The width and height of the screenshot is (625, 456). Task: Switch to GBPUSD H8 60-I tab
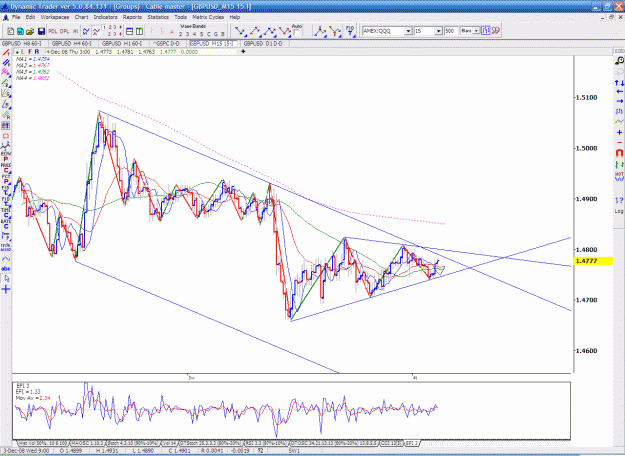[x=22, y=43]
